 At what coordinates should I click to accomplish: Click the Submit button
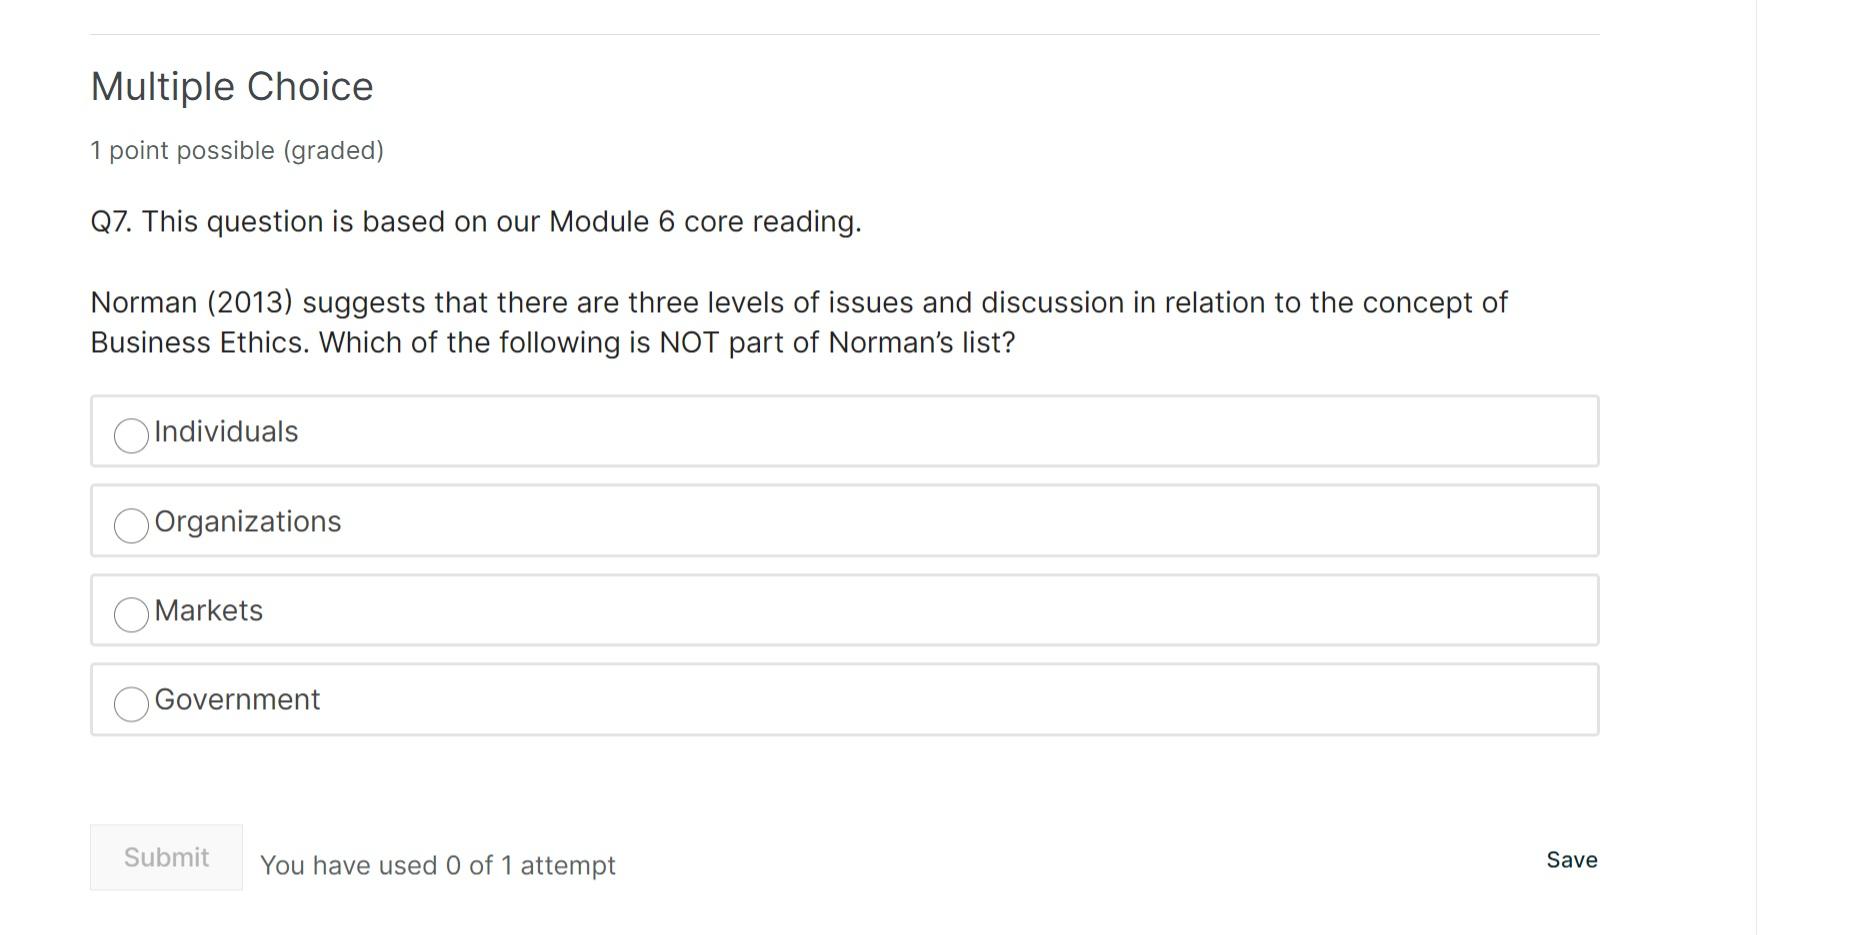pos(165,857)
